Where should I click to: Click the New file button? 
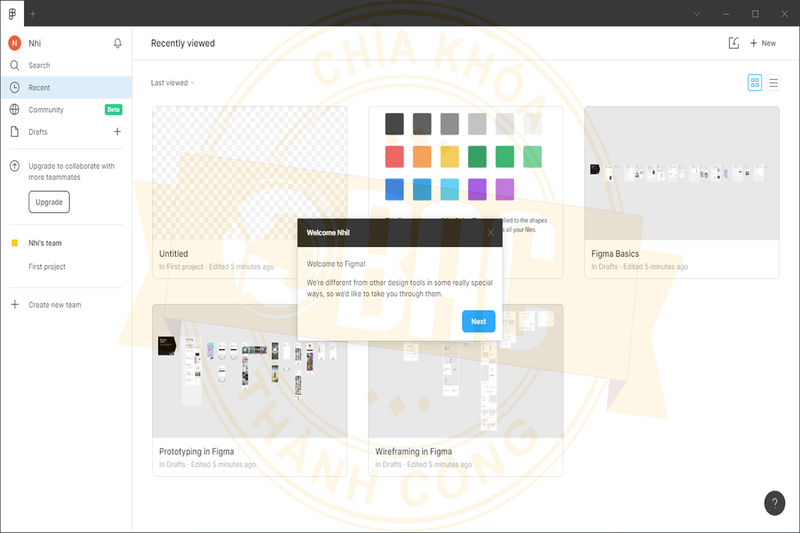point(763,43)
